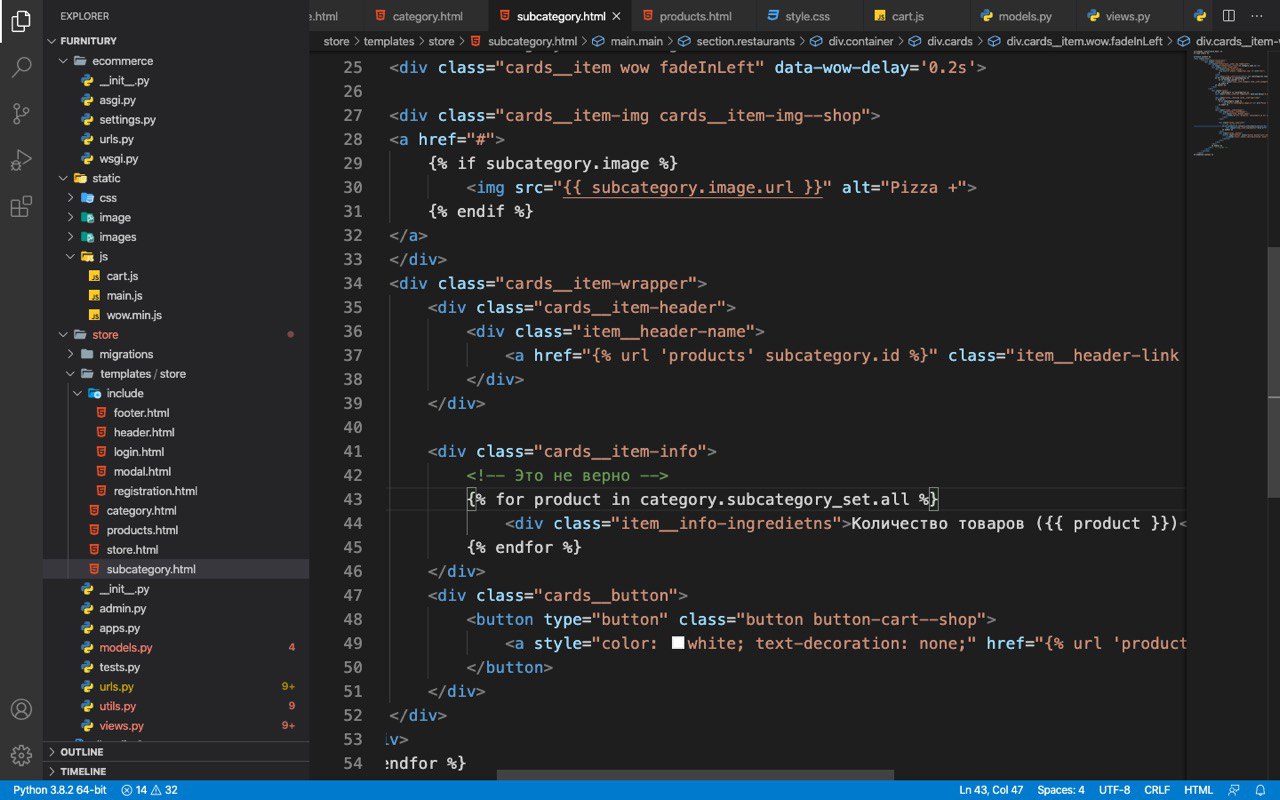The image size is (1280, 800).
Task: Click CRLF end of line setting
Action: 1157,790
